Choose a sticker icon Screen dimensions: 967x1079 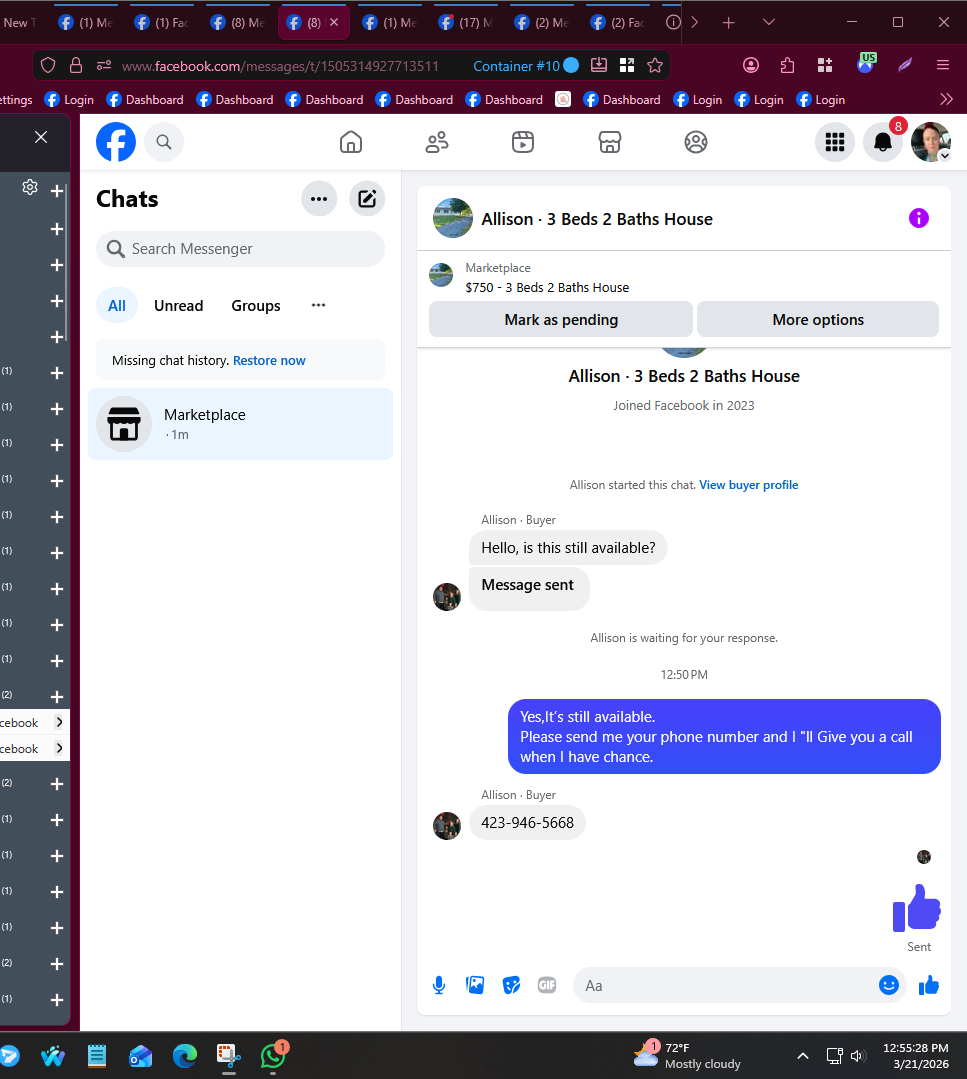tap(511, 985)
